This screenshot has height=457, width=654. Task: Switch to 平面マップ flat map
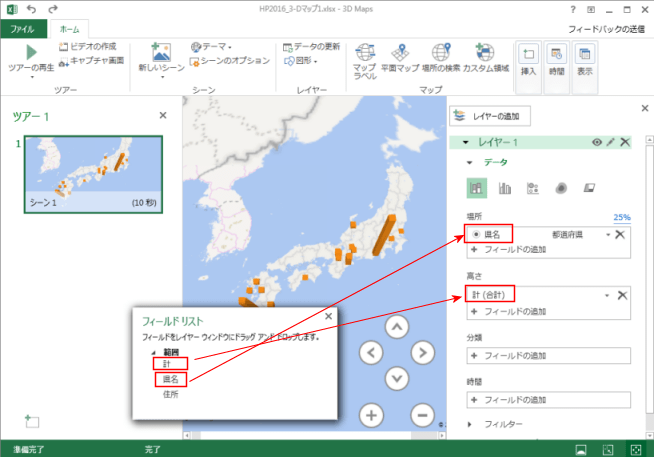(x=400, y=58)
